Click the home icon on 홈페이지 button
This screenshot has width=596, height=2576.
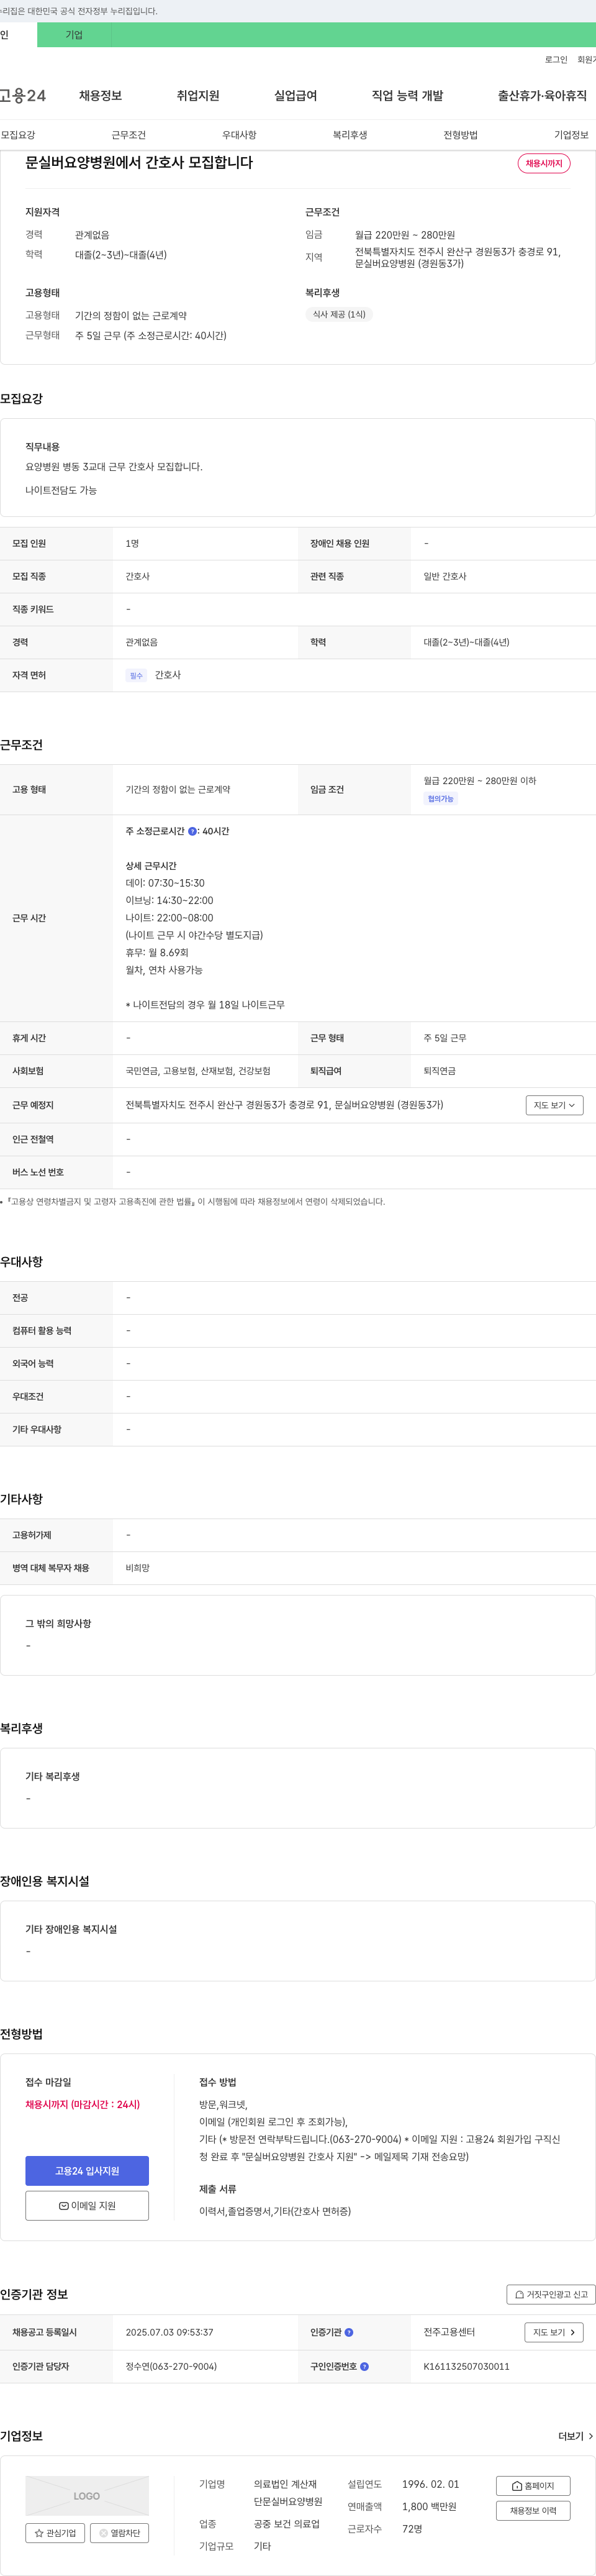click(x=517, y=2485)
